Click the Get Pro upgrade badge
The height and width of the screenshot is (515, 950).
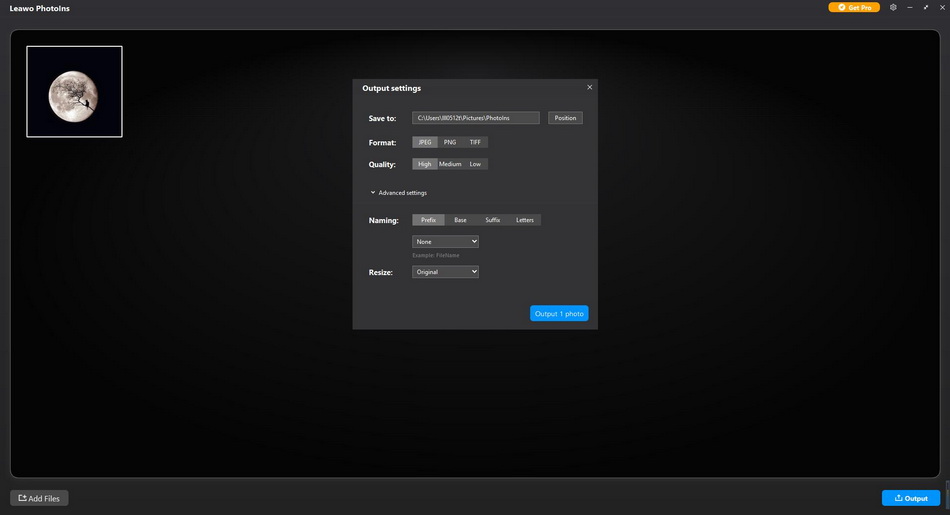[854, 7]
